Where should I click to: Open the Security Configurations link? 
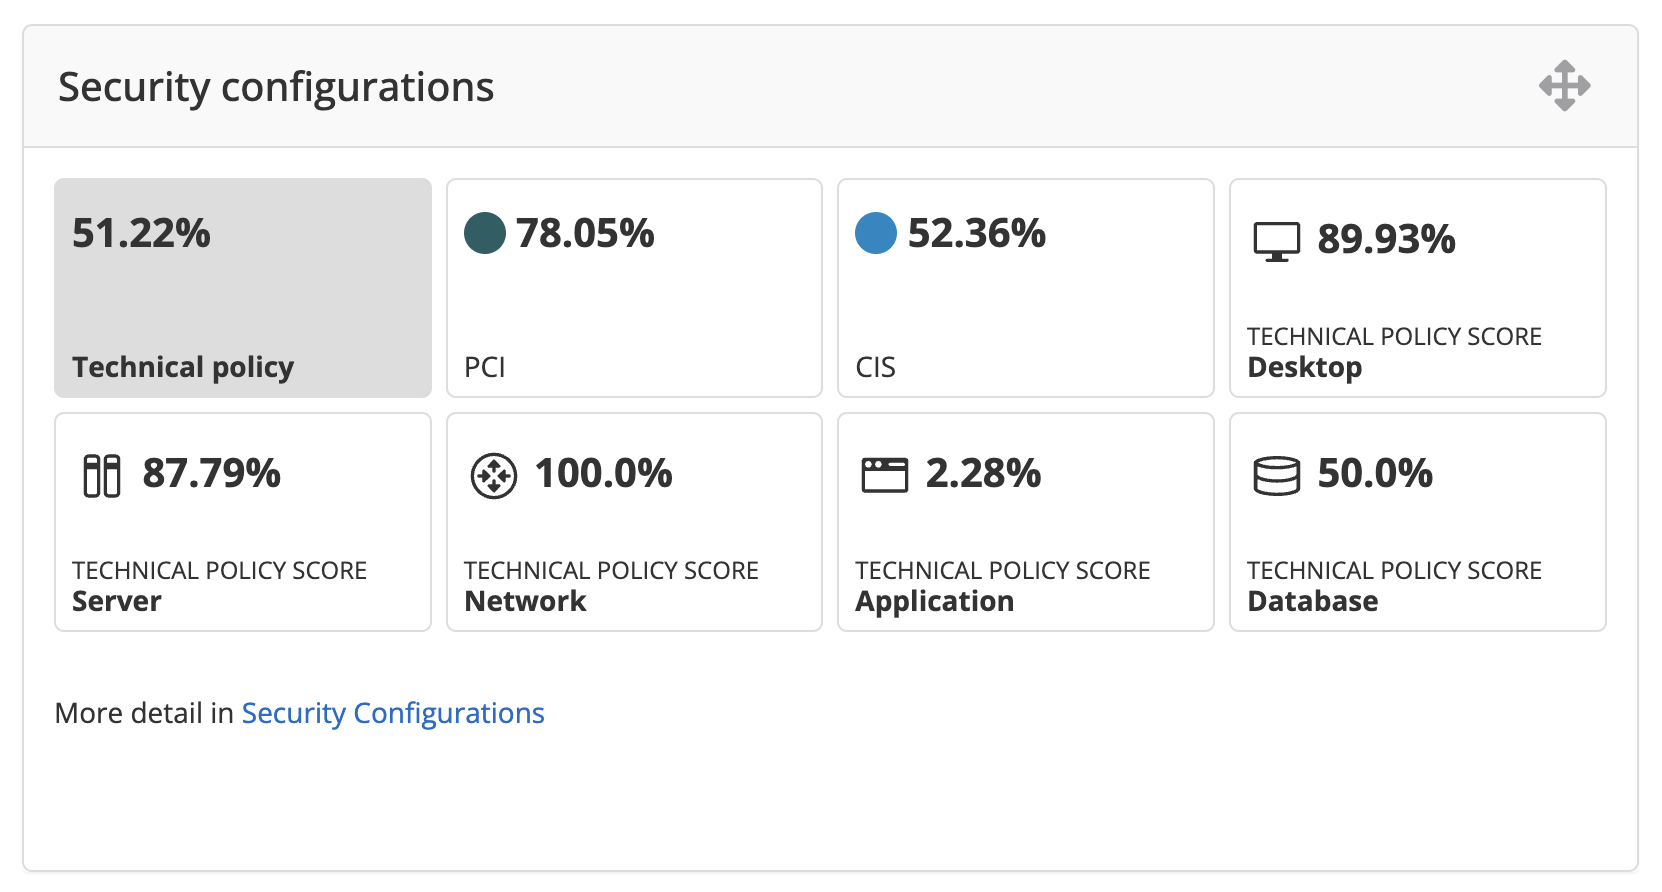(393, 713)
